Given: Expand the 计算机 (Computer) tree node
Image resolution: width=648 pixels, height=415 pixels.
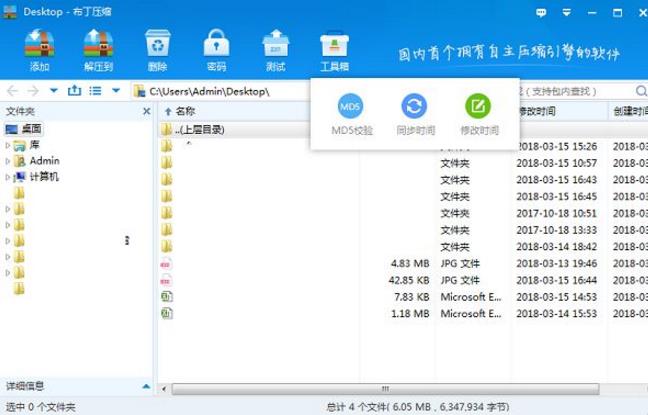Looking at the screenshot, I should pyautogui.click(x=8, y=177).
